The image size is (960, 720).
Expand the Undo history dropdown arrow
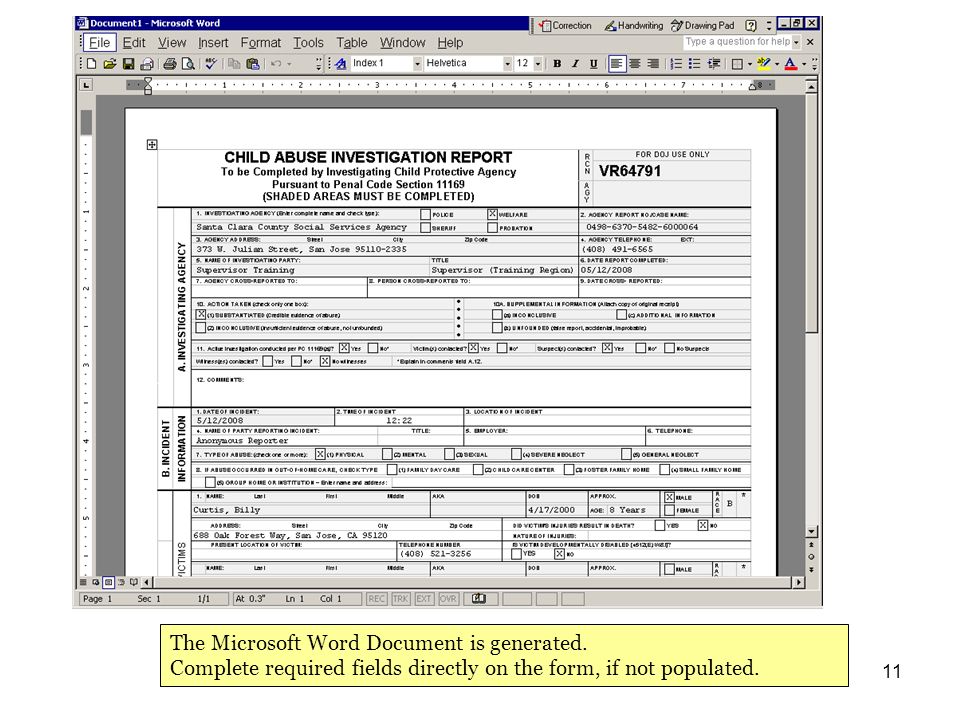pos(290,64)
